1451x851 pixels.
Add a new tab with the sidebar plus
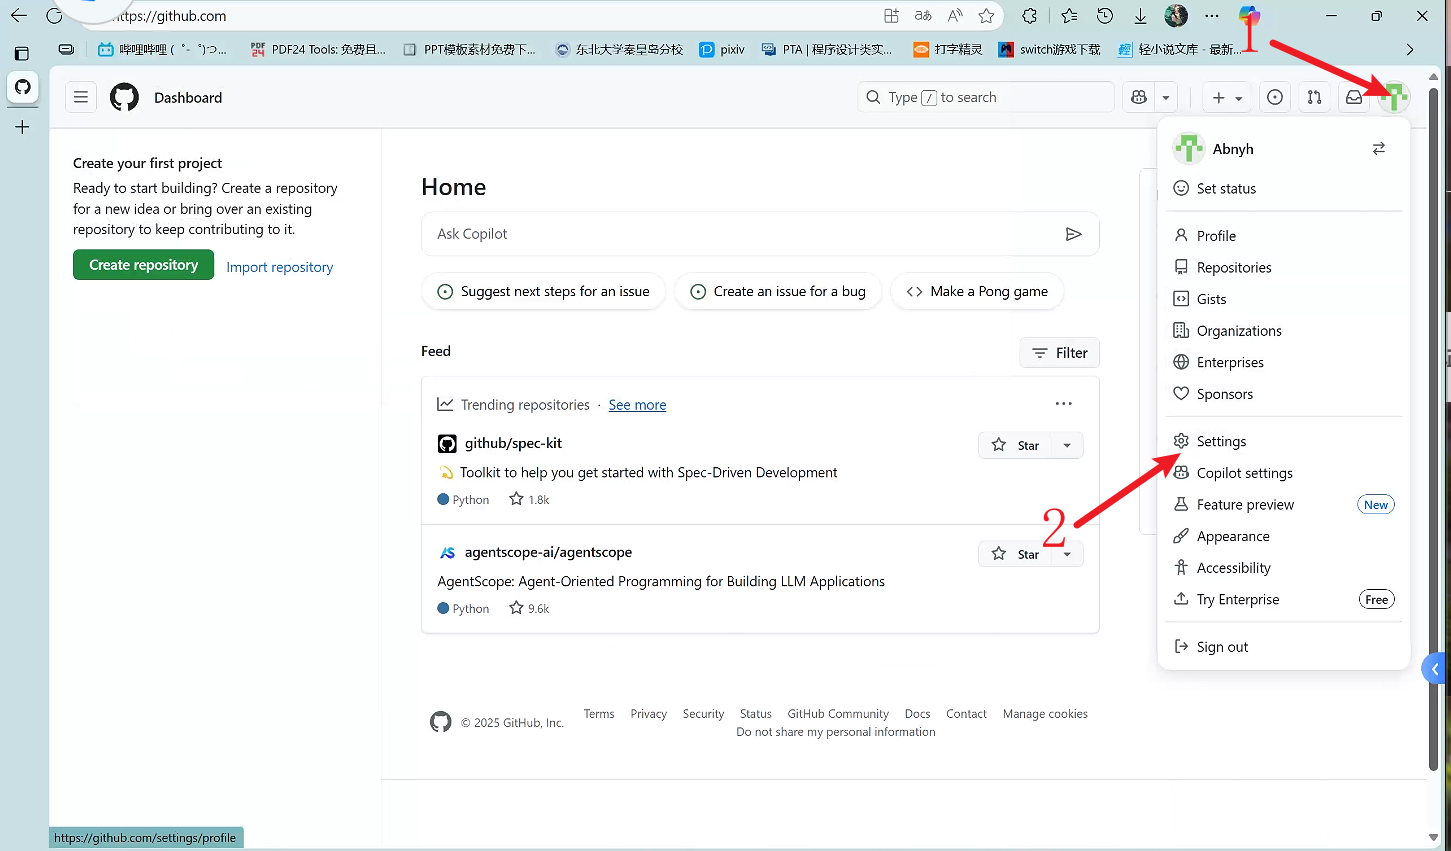[x=22, y=127]
